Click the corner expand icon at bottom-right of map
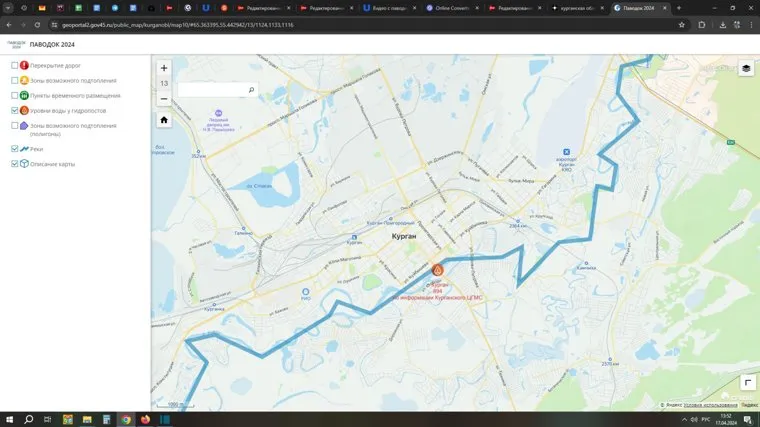Screen dimensions: 760x427 pyautogui.click(x=747, y=382)
